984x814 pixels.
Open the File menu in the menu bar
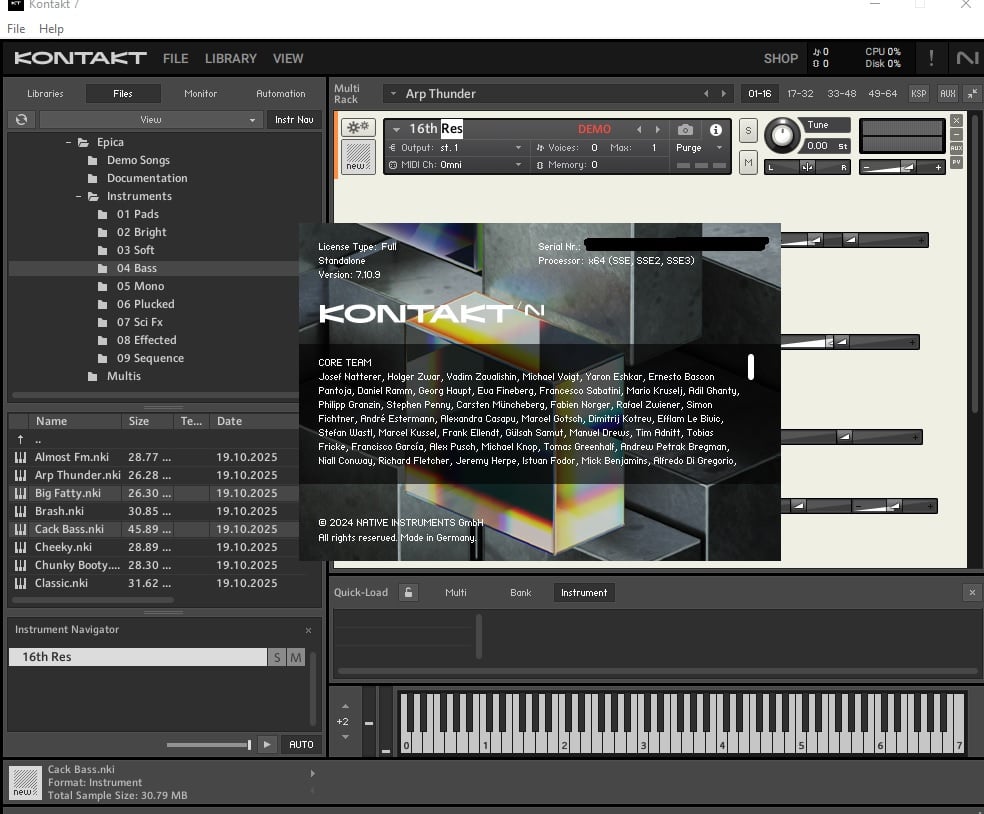[16, 29]
